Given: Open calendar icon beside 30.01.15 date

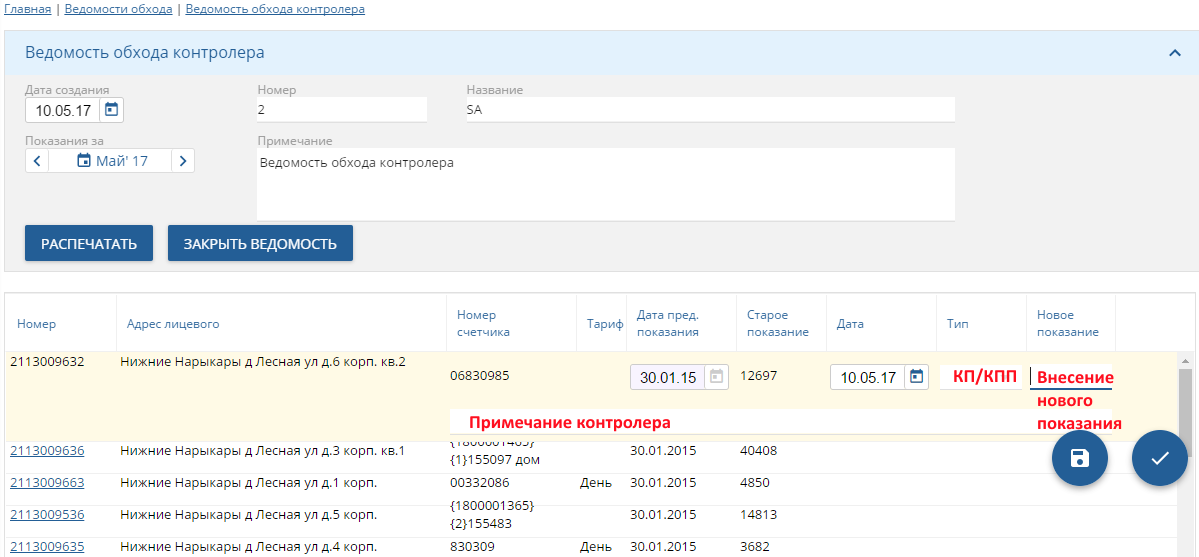Looking at the screenshot, I should coord(716,376).
